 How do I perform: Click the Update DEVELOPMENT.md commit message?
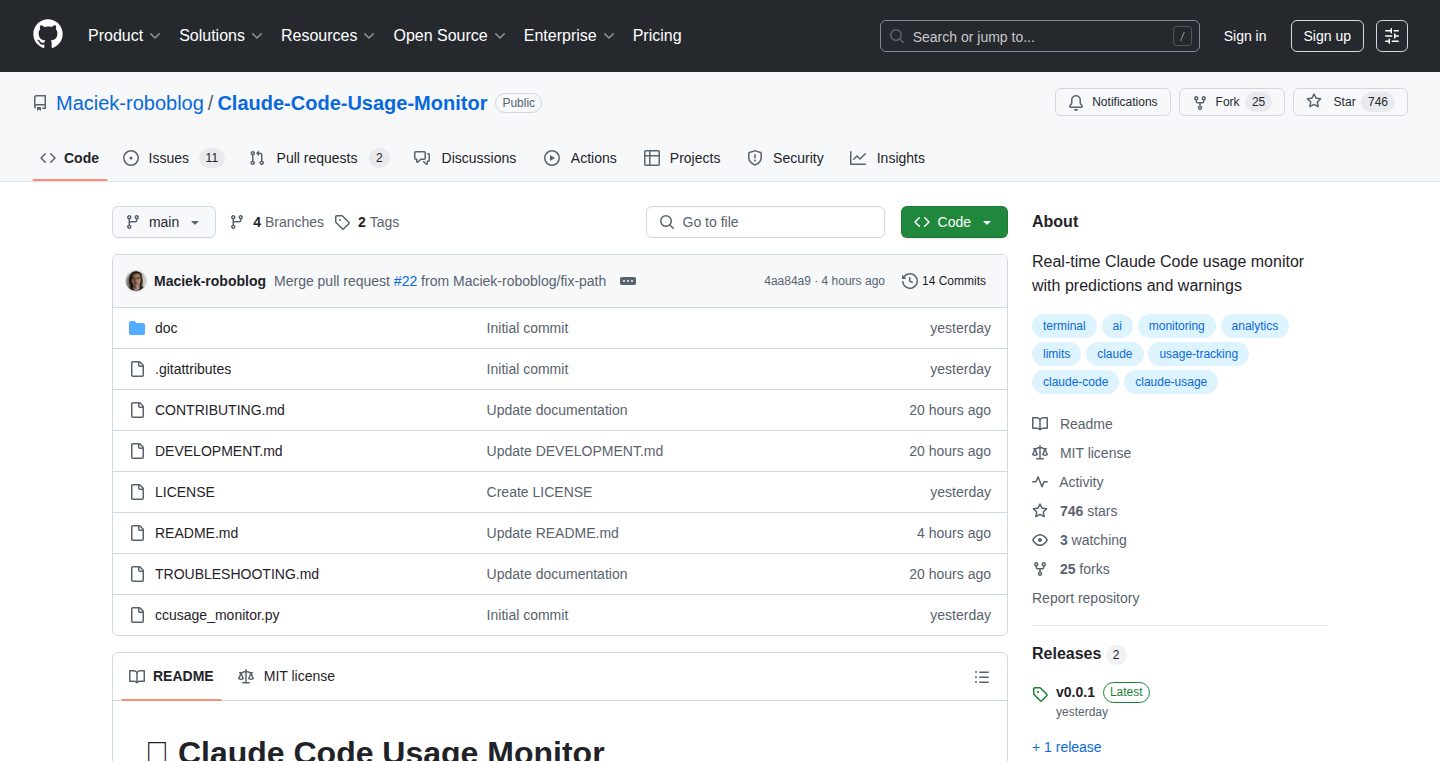[575, 451]
